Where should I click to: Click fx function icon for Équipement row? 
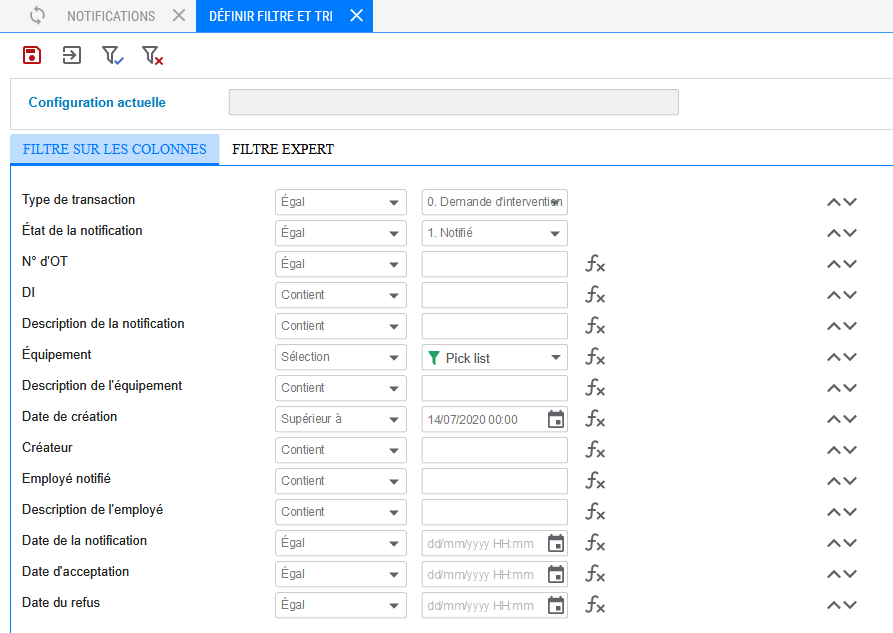(595, 357)
